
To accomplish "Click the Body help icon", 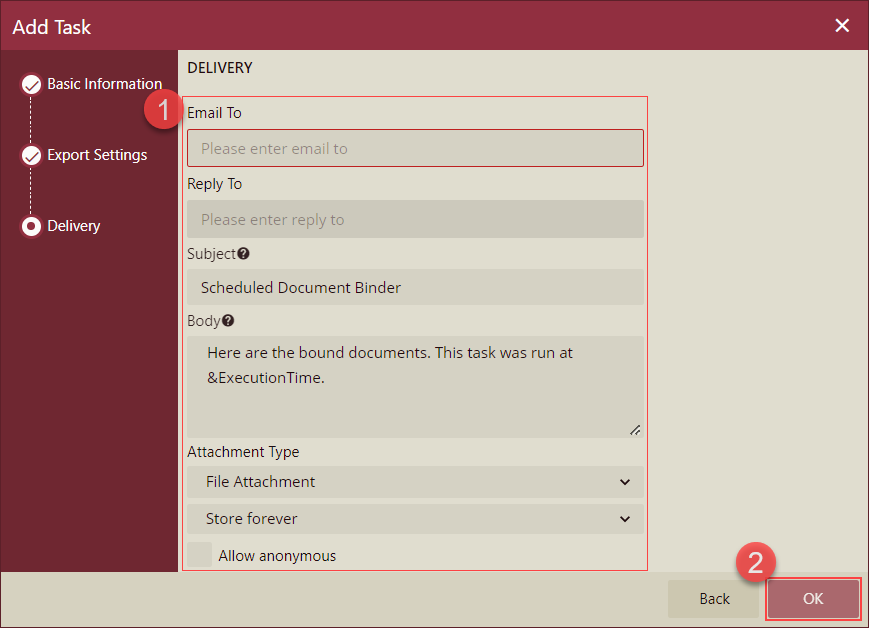I will (x=228, y=320).
